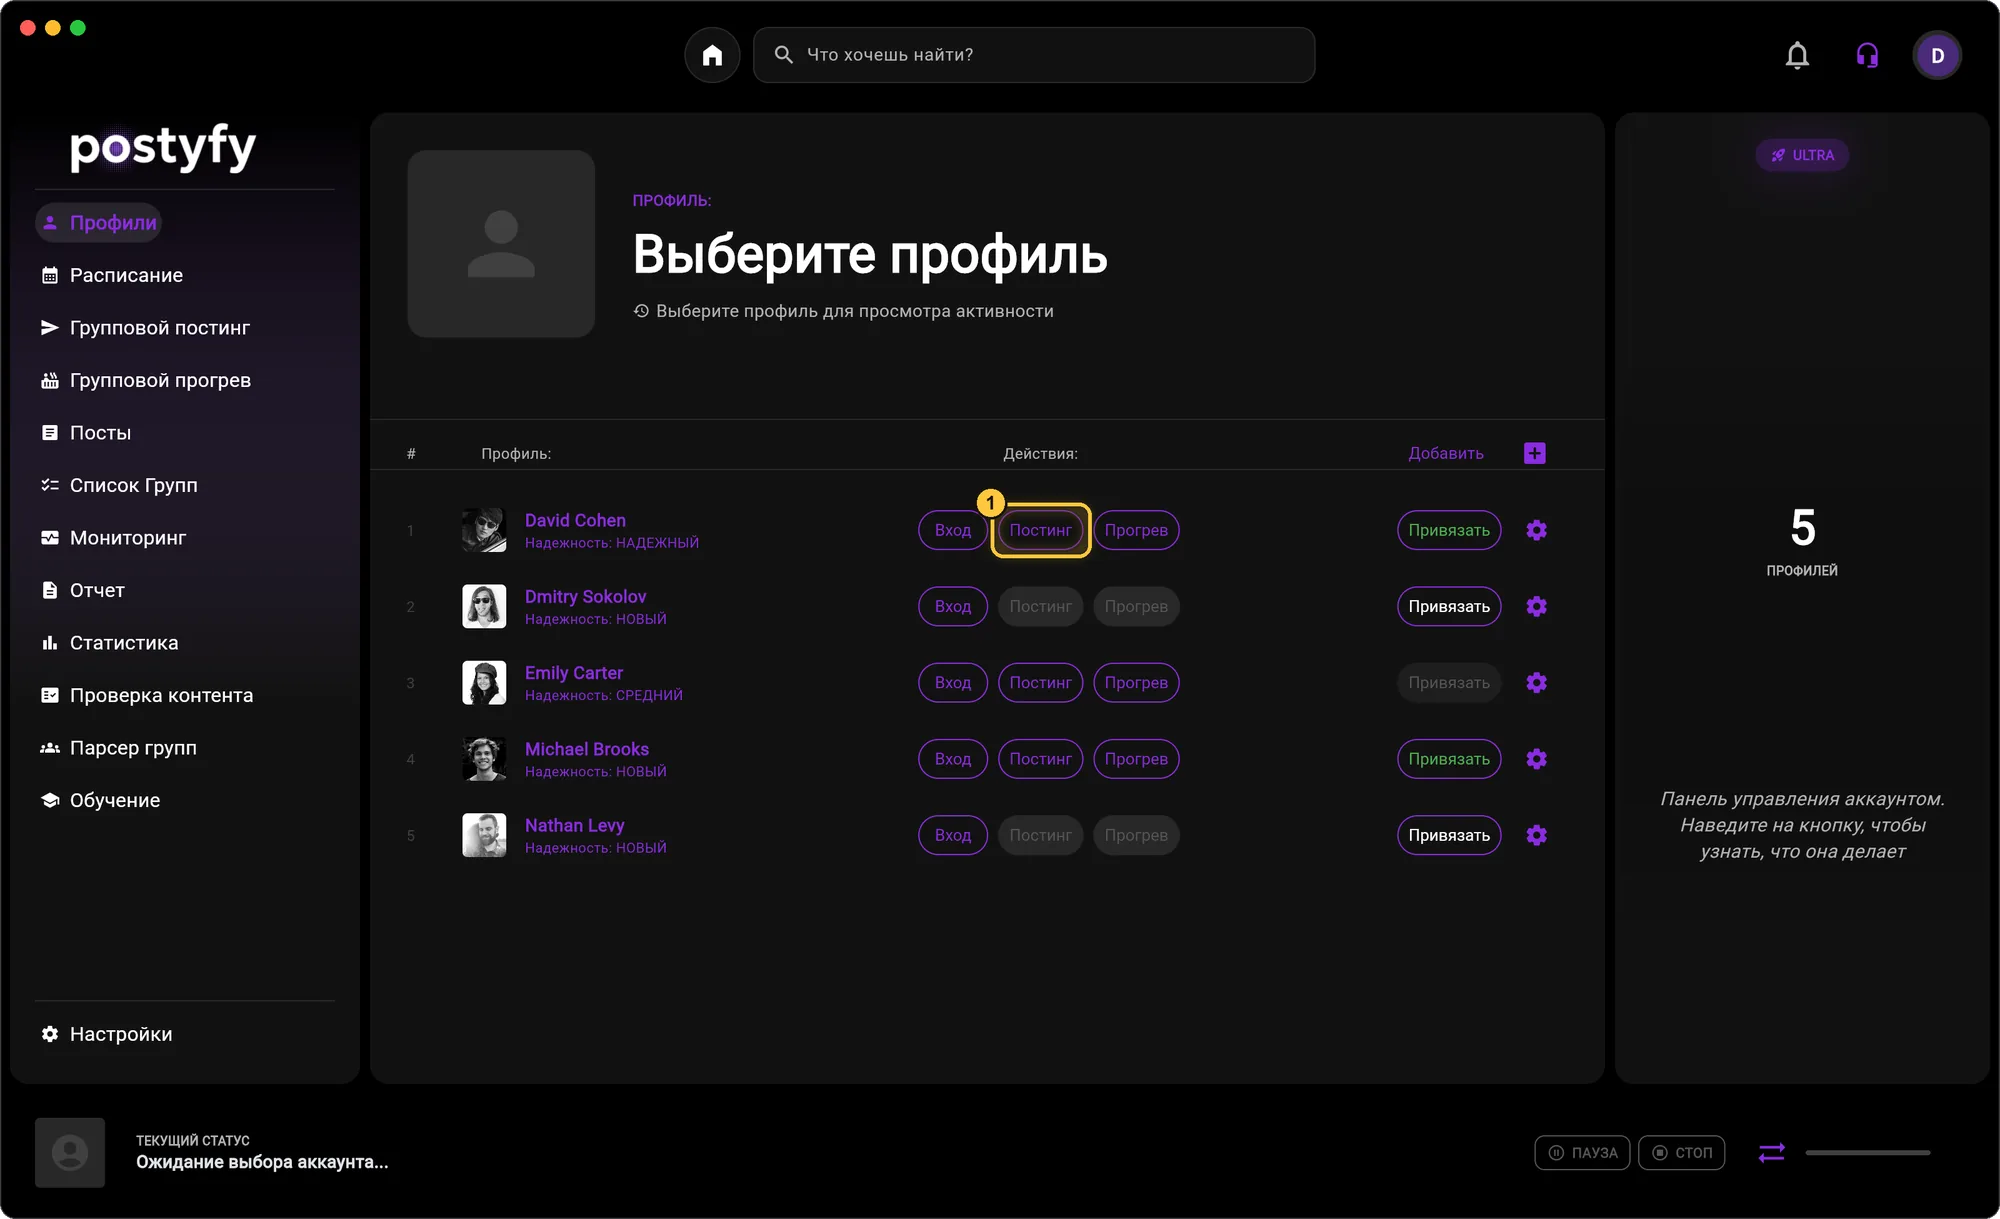Click the Добавить link
Image resolution: width=2000 pixels, height=1219 pixels.
(x=1446, y=453)
